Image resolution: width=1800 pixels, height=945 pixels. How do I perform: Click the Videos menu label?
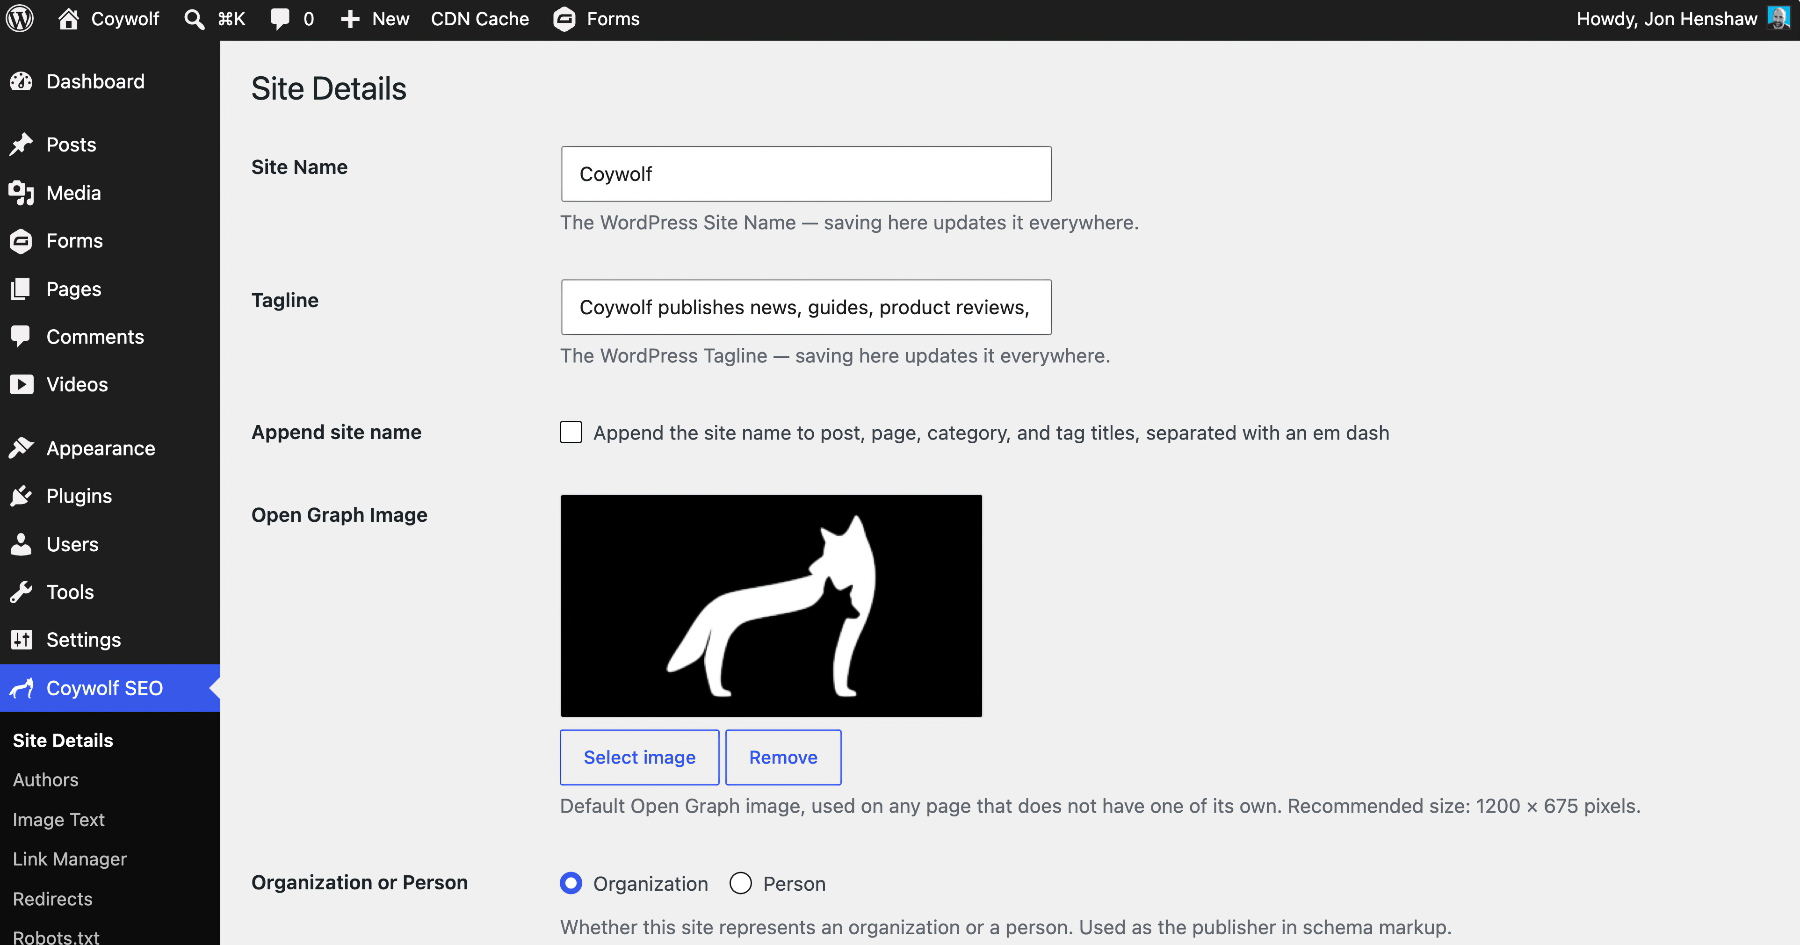pos(77,384)
